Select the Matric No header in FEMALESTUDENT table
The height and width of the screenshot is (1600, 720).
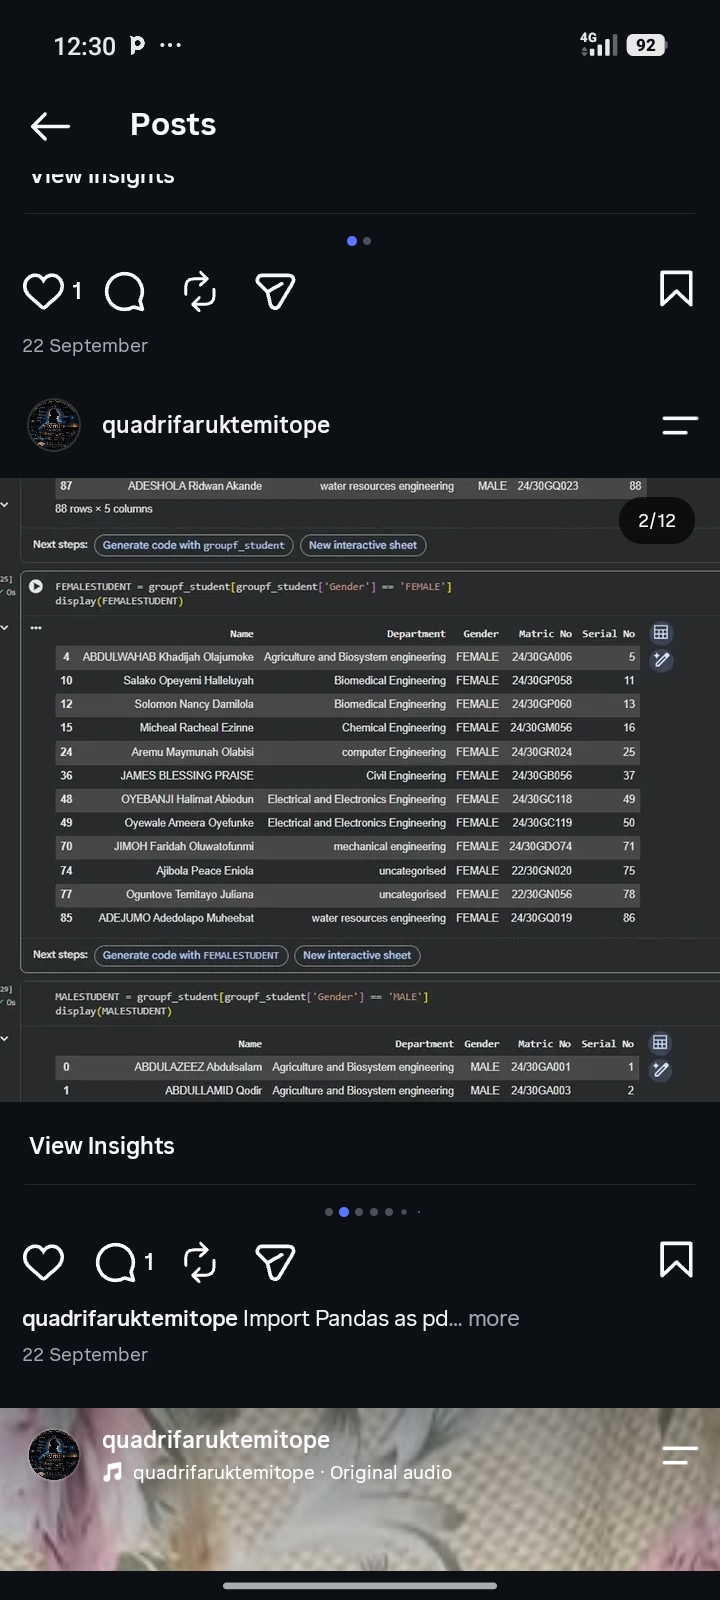(545, 634)
